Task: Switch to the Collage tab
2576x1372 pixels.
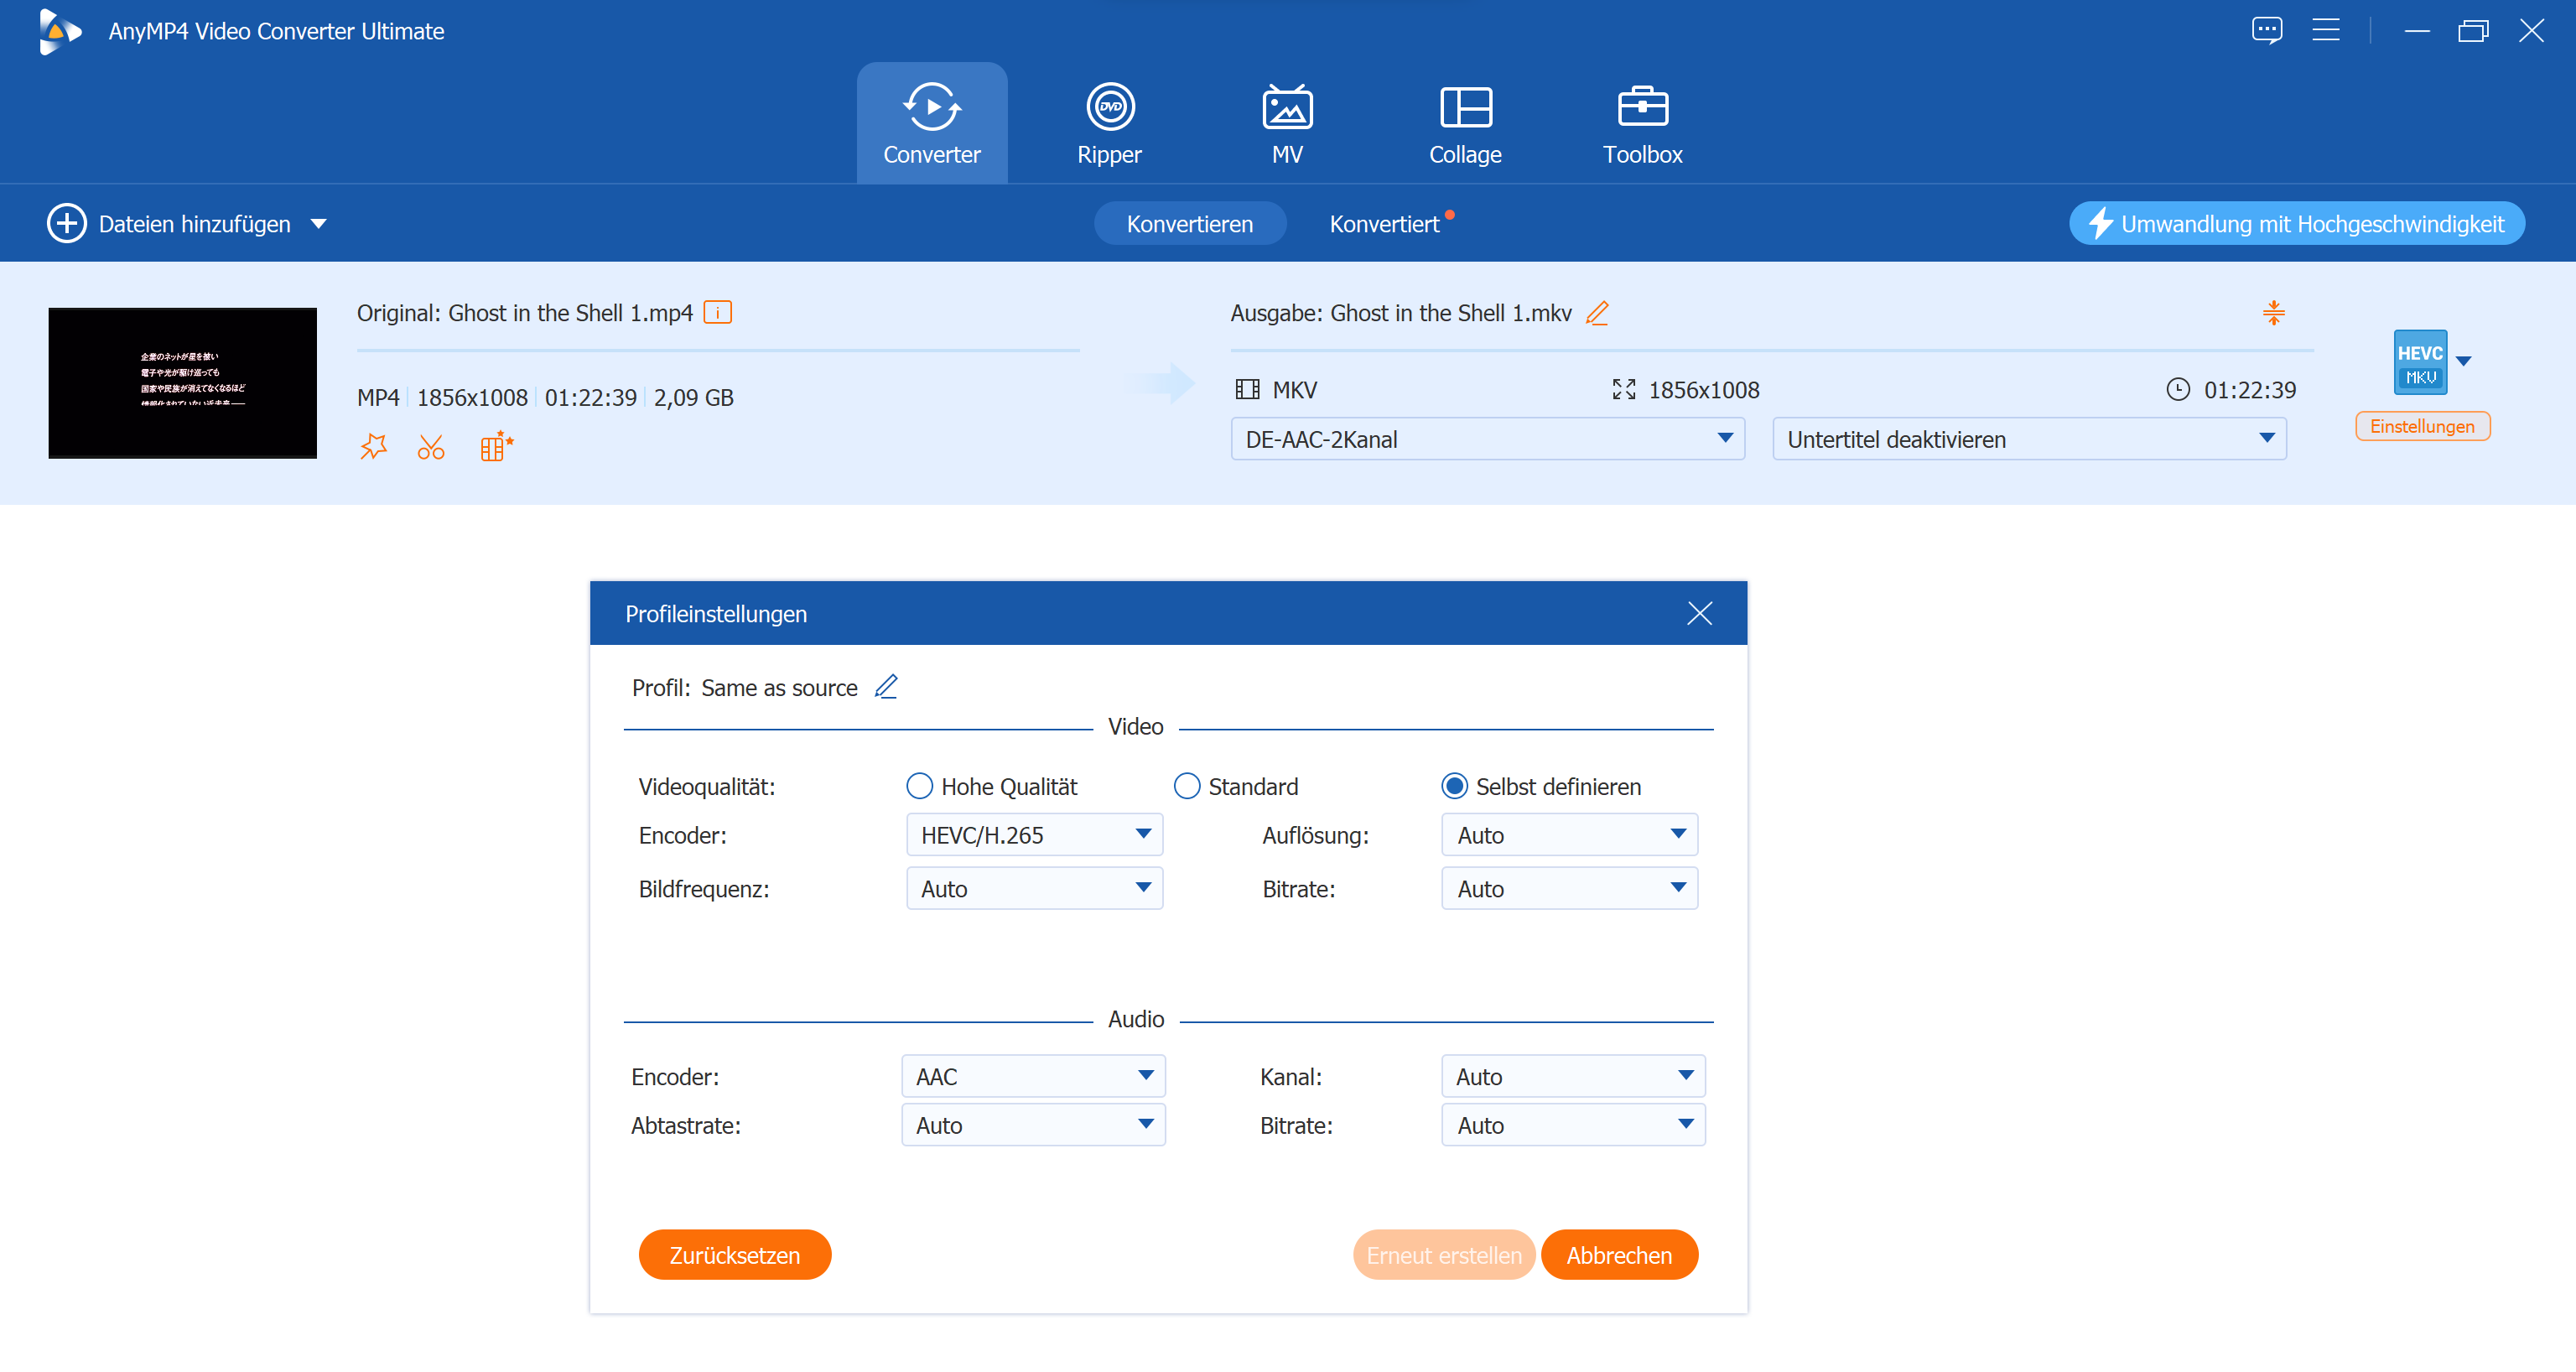Action: click(x=1465, y=123)
